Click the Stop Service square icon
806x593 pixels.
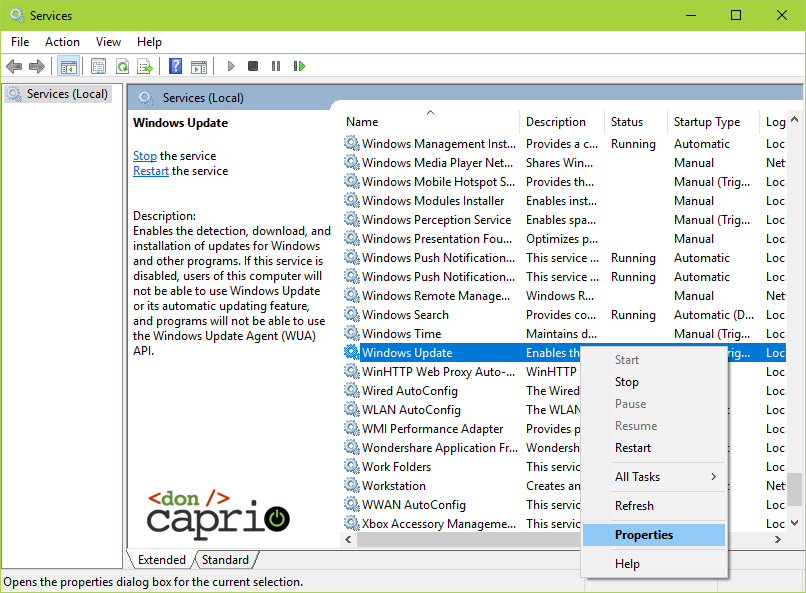[252, 66]
